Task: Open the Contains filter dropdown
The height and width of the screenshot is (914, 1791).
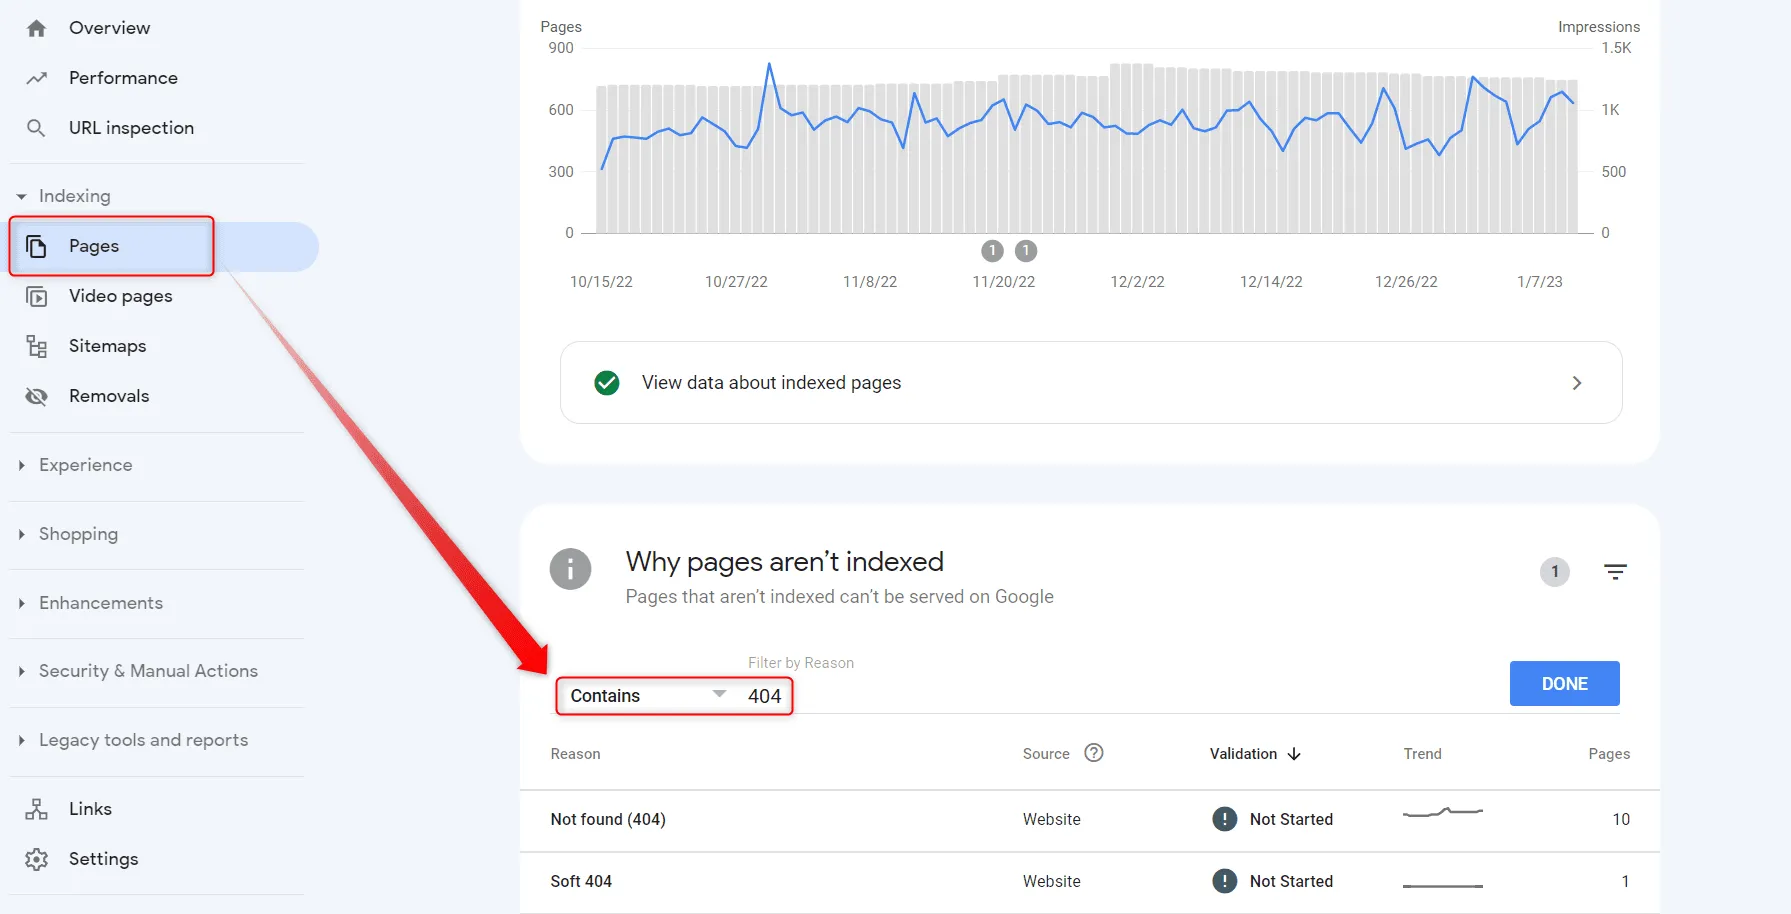Action: [648, 696]
